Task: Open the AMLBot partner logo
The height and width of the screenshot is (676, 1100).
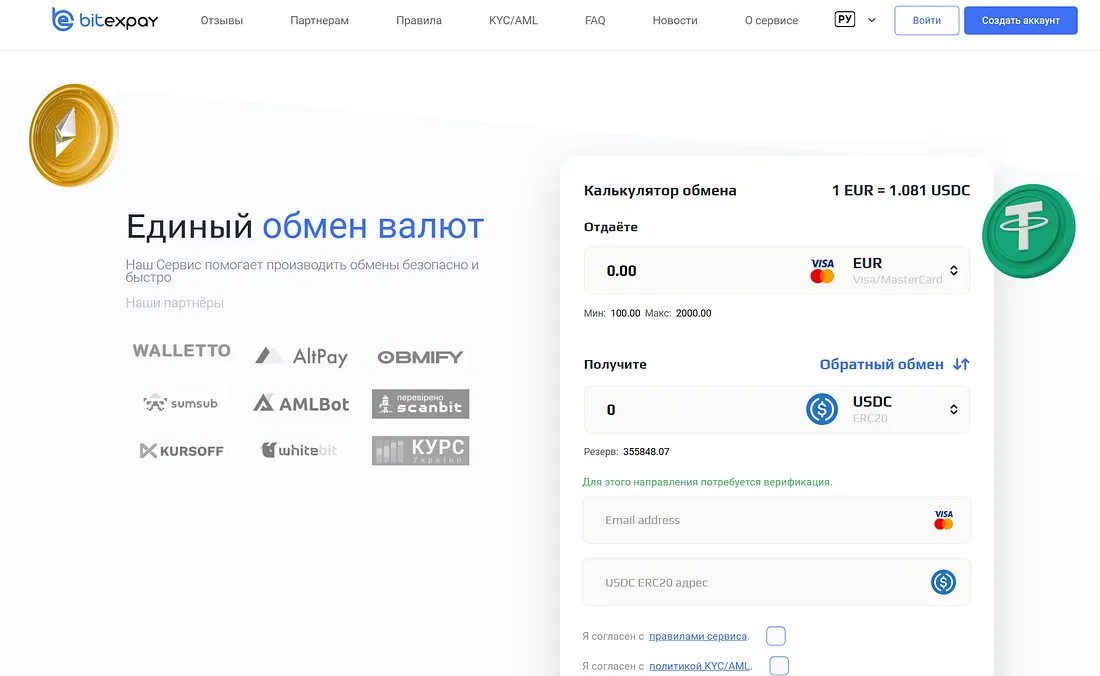Action: tap(301, 404)
